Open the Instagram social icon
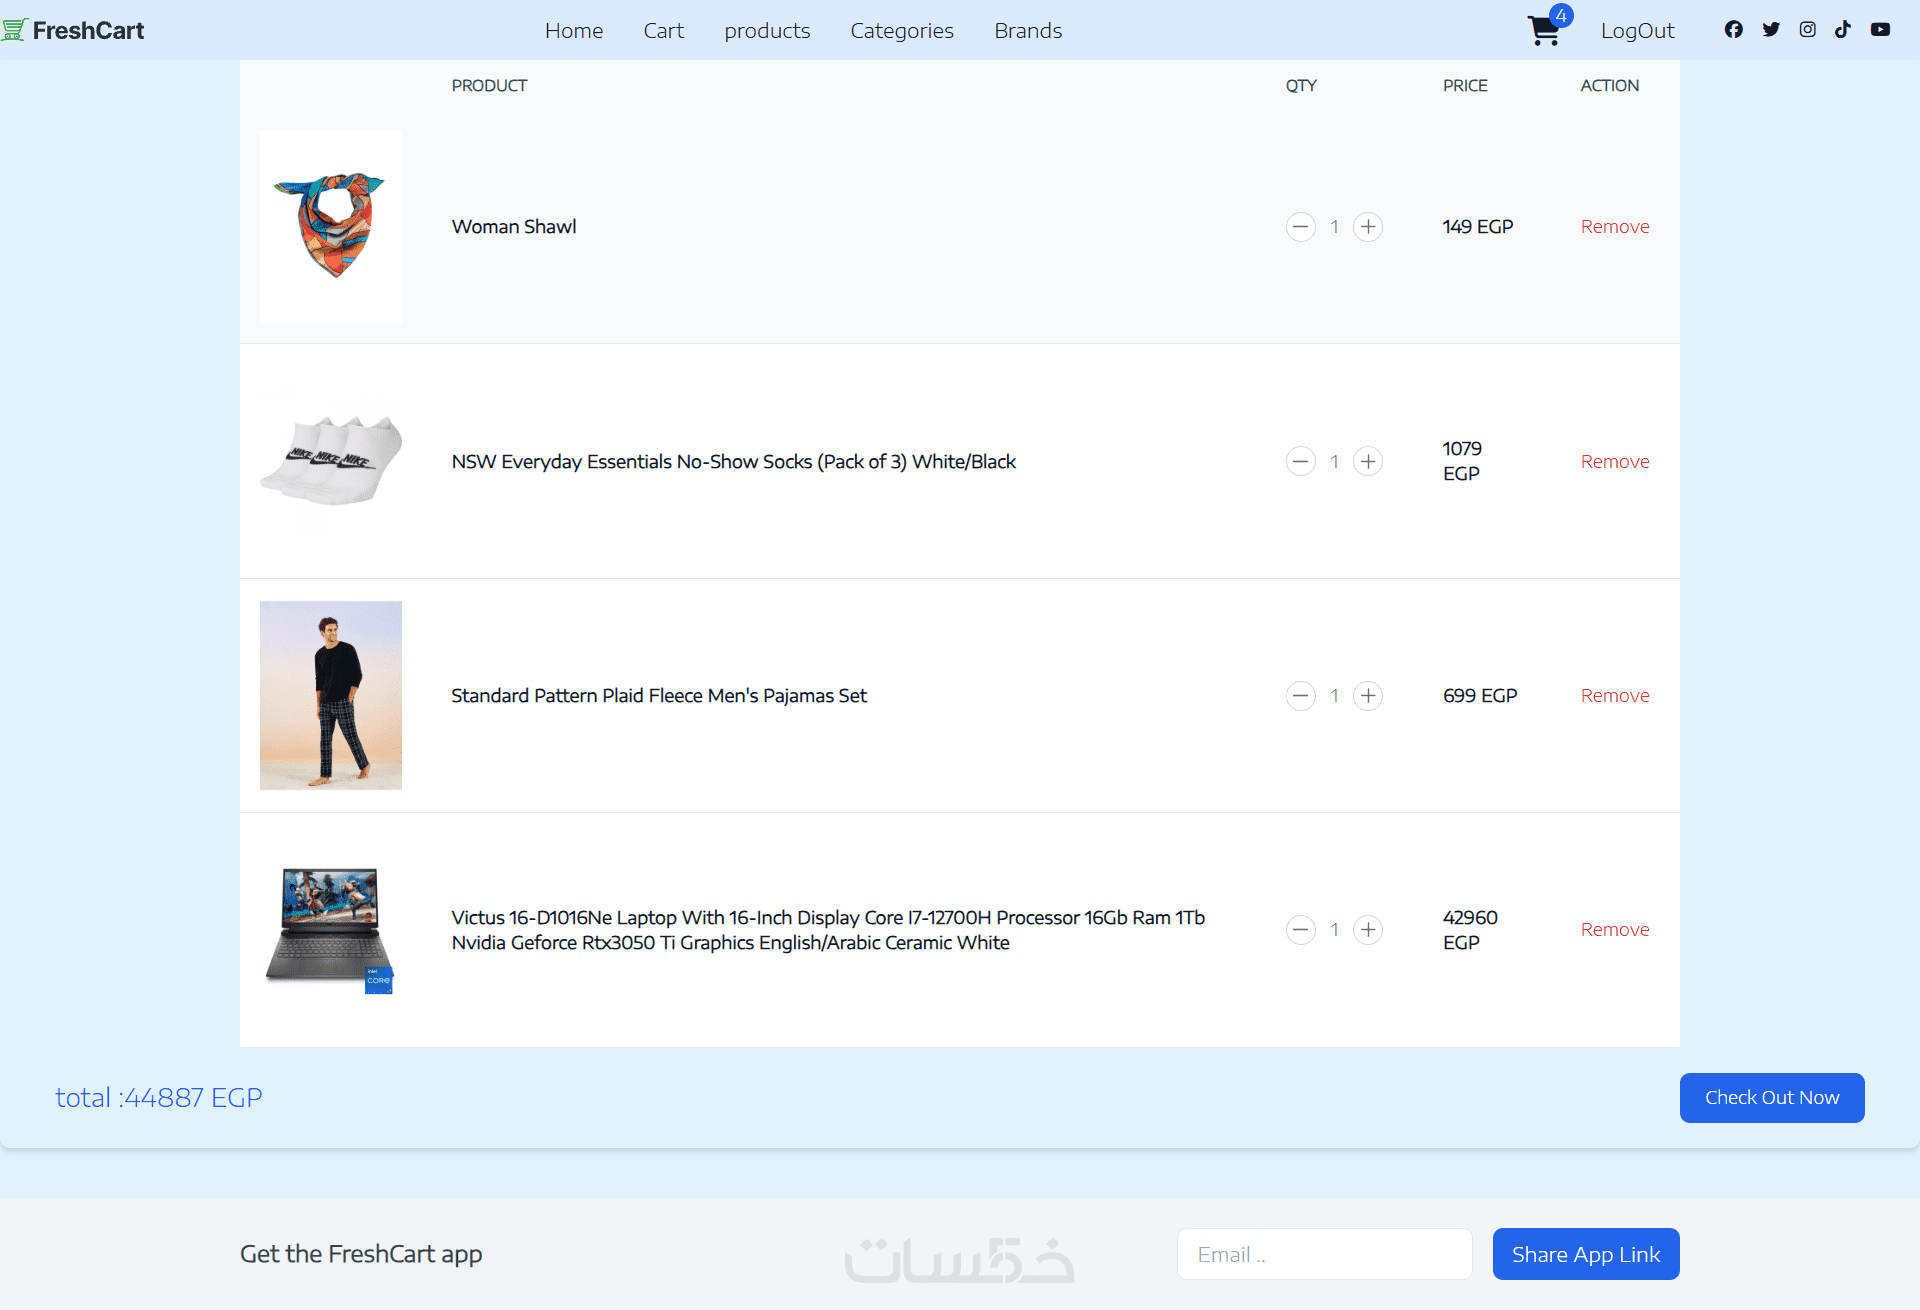Screen dimensions: 1920x1310 click(x=1807, y=30)
